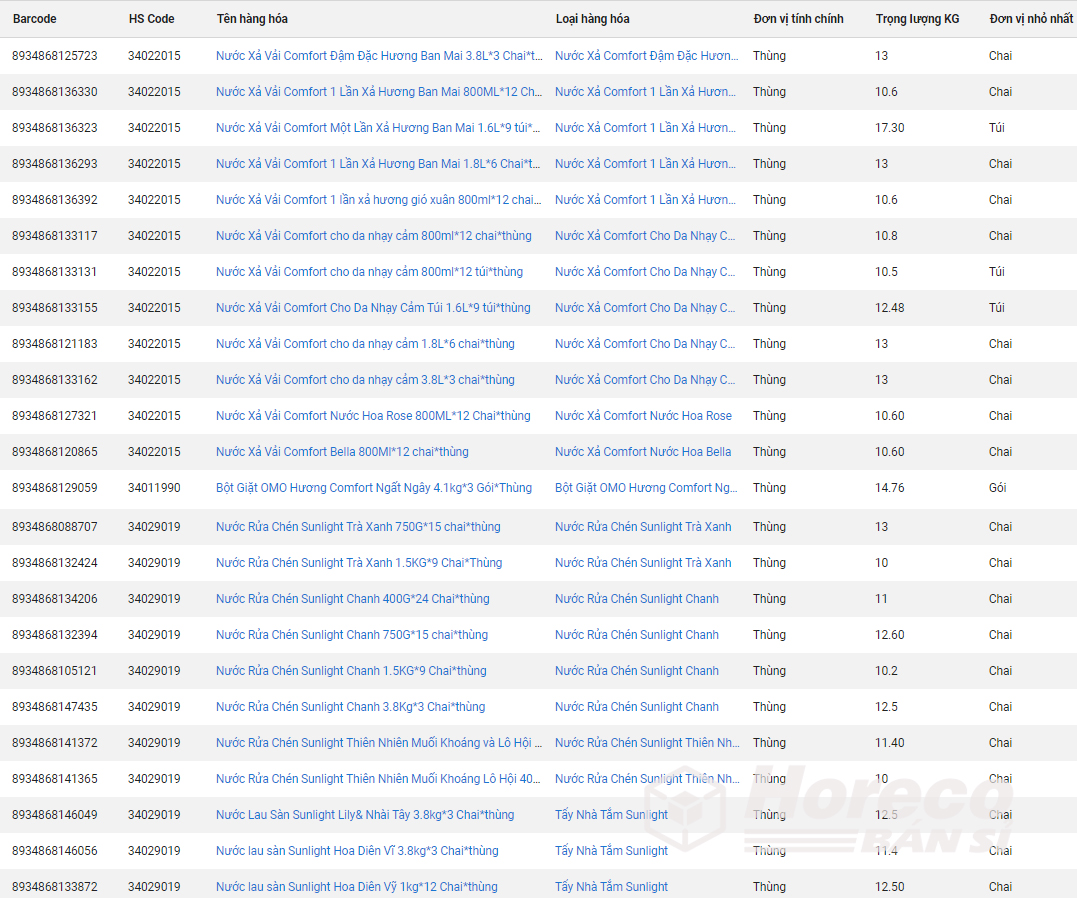Select barcode 8934868136330
This screenshot has height=898, width=1077.
[55, 91]
